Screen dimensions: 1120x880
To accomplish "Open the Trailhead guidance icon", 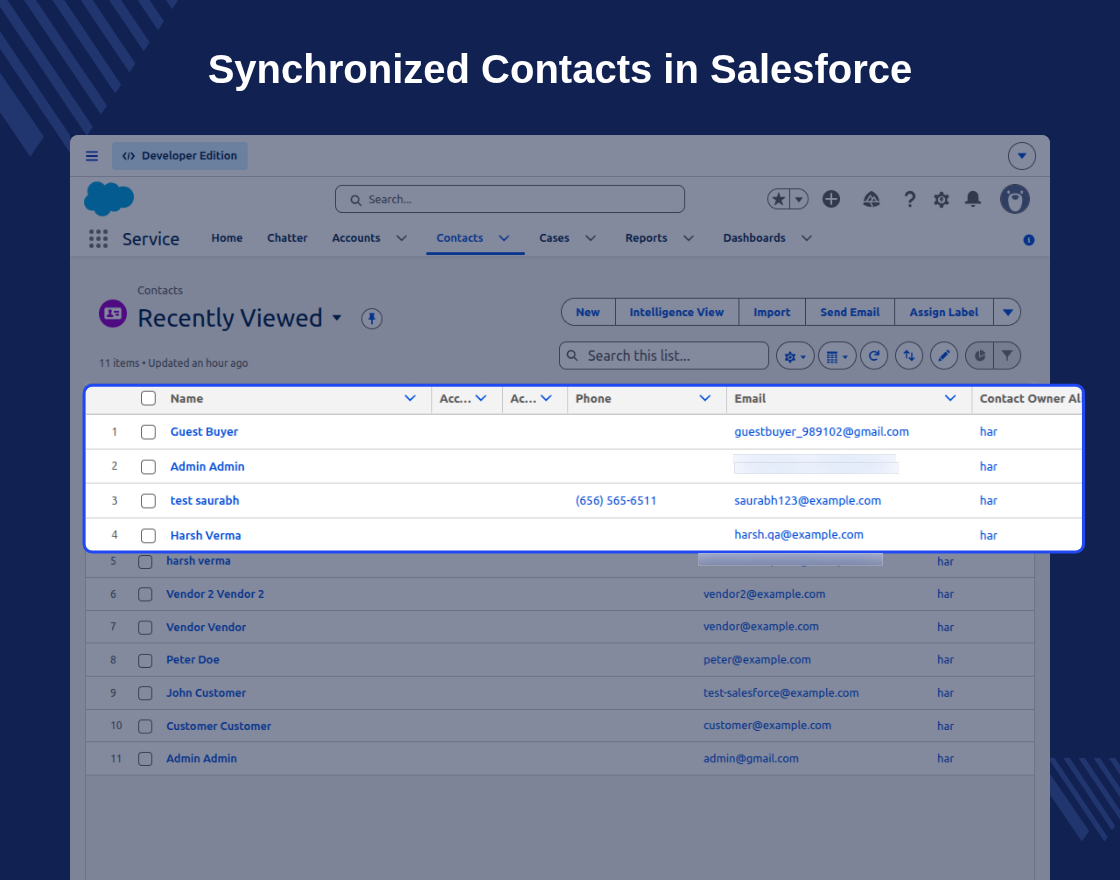I will point(871,199).
